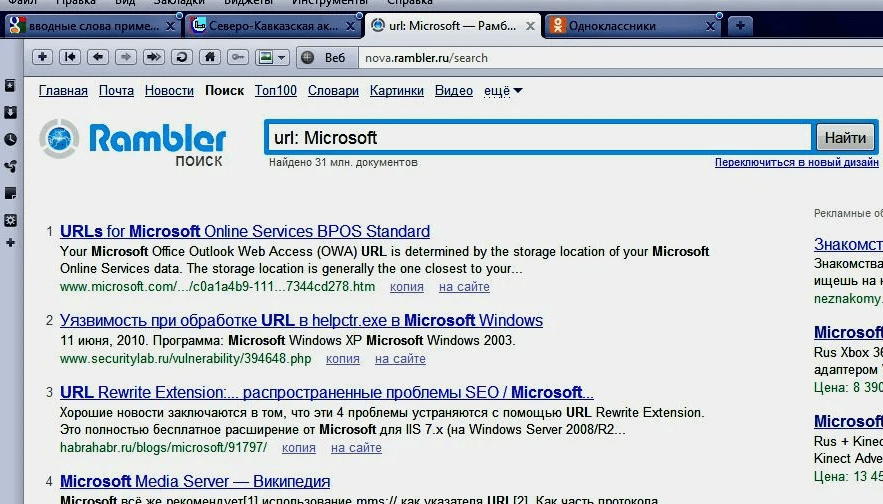883x504 pixels.
Task: Click the URL text www.securitylab.ru/vulnerability/394648.php
Action: pos(185,359)
